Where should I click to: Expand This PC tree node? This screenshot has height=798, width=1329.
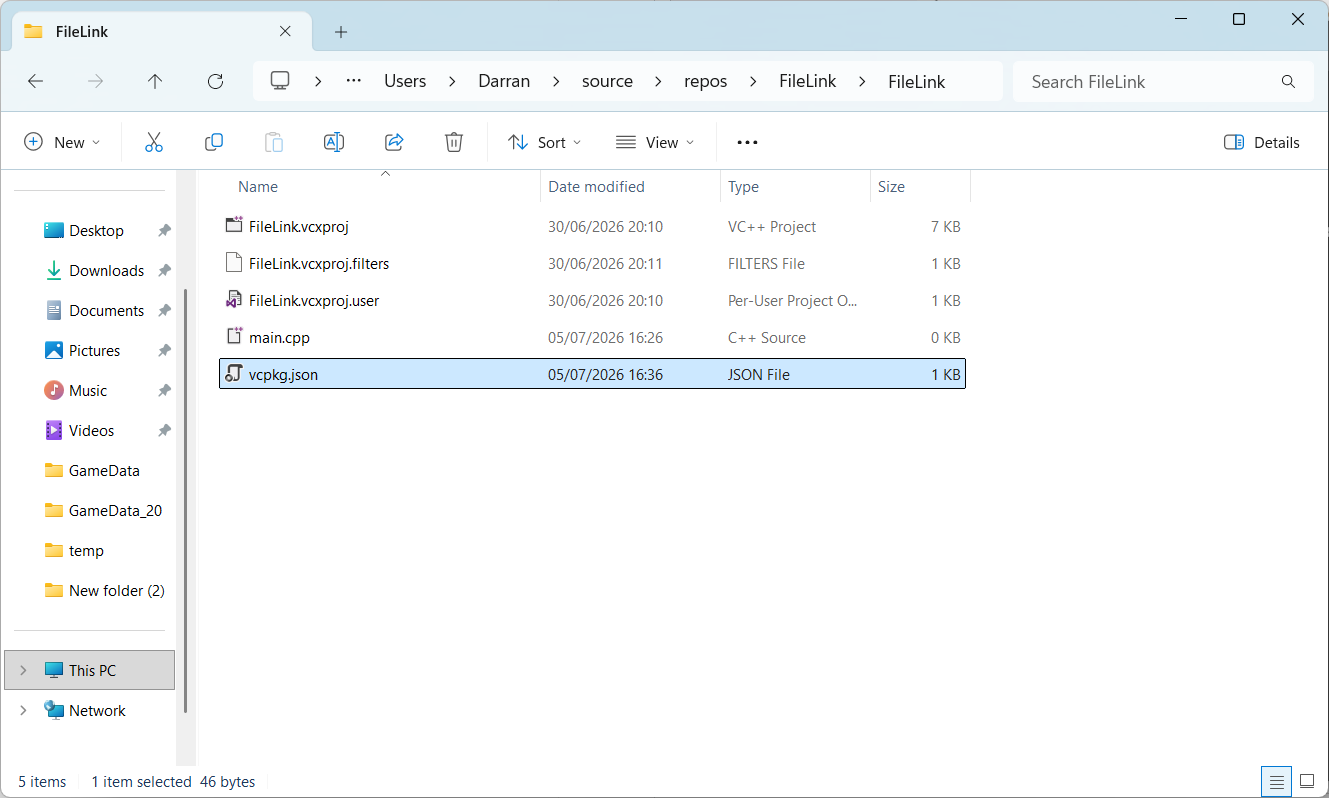pyautogui.click(x=23, y=671)
